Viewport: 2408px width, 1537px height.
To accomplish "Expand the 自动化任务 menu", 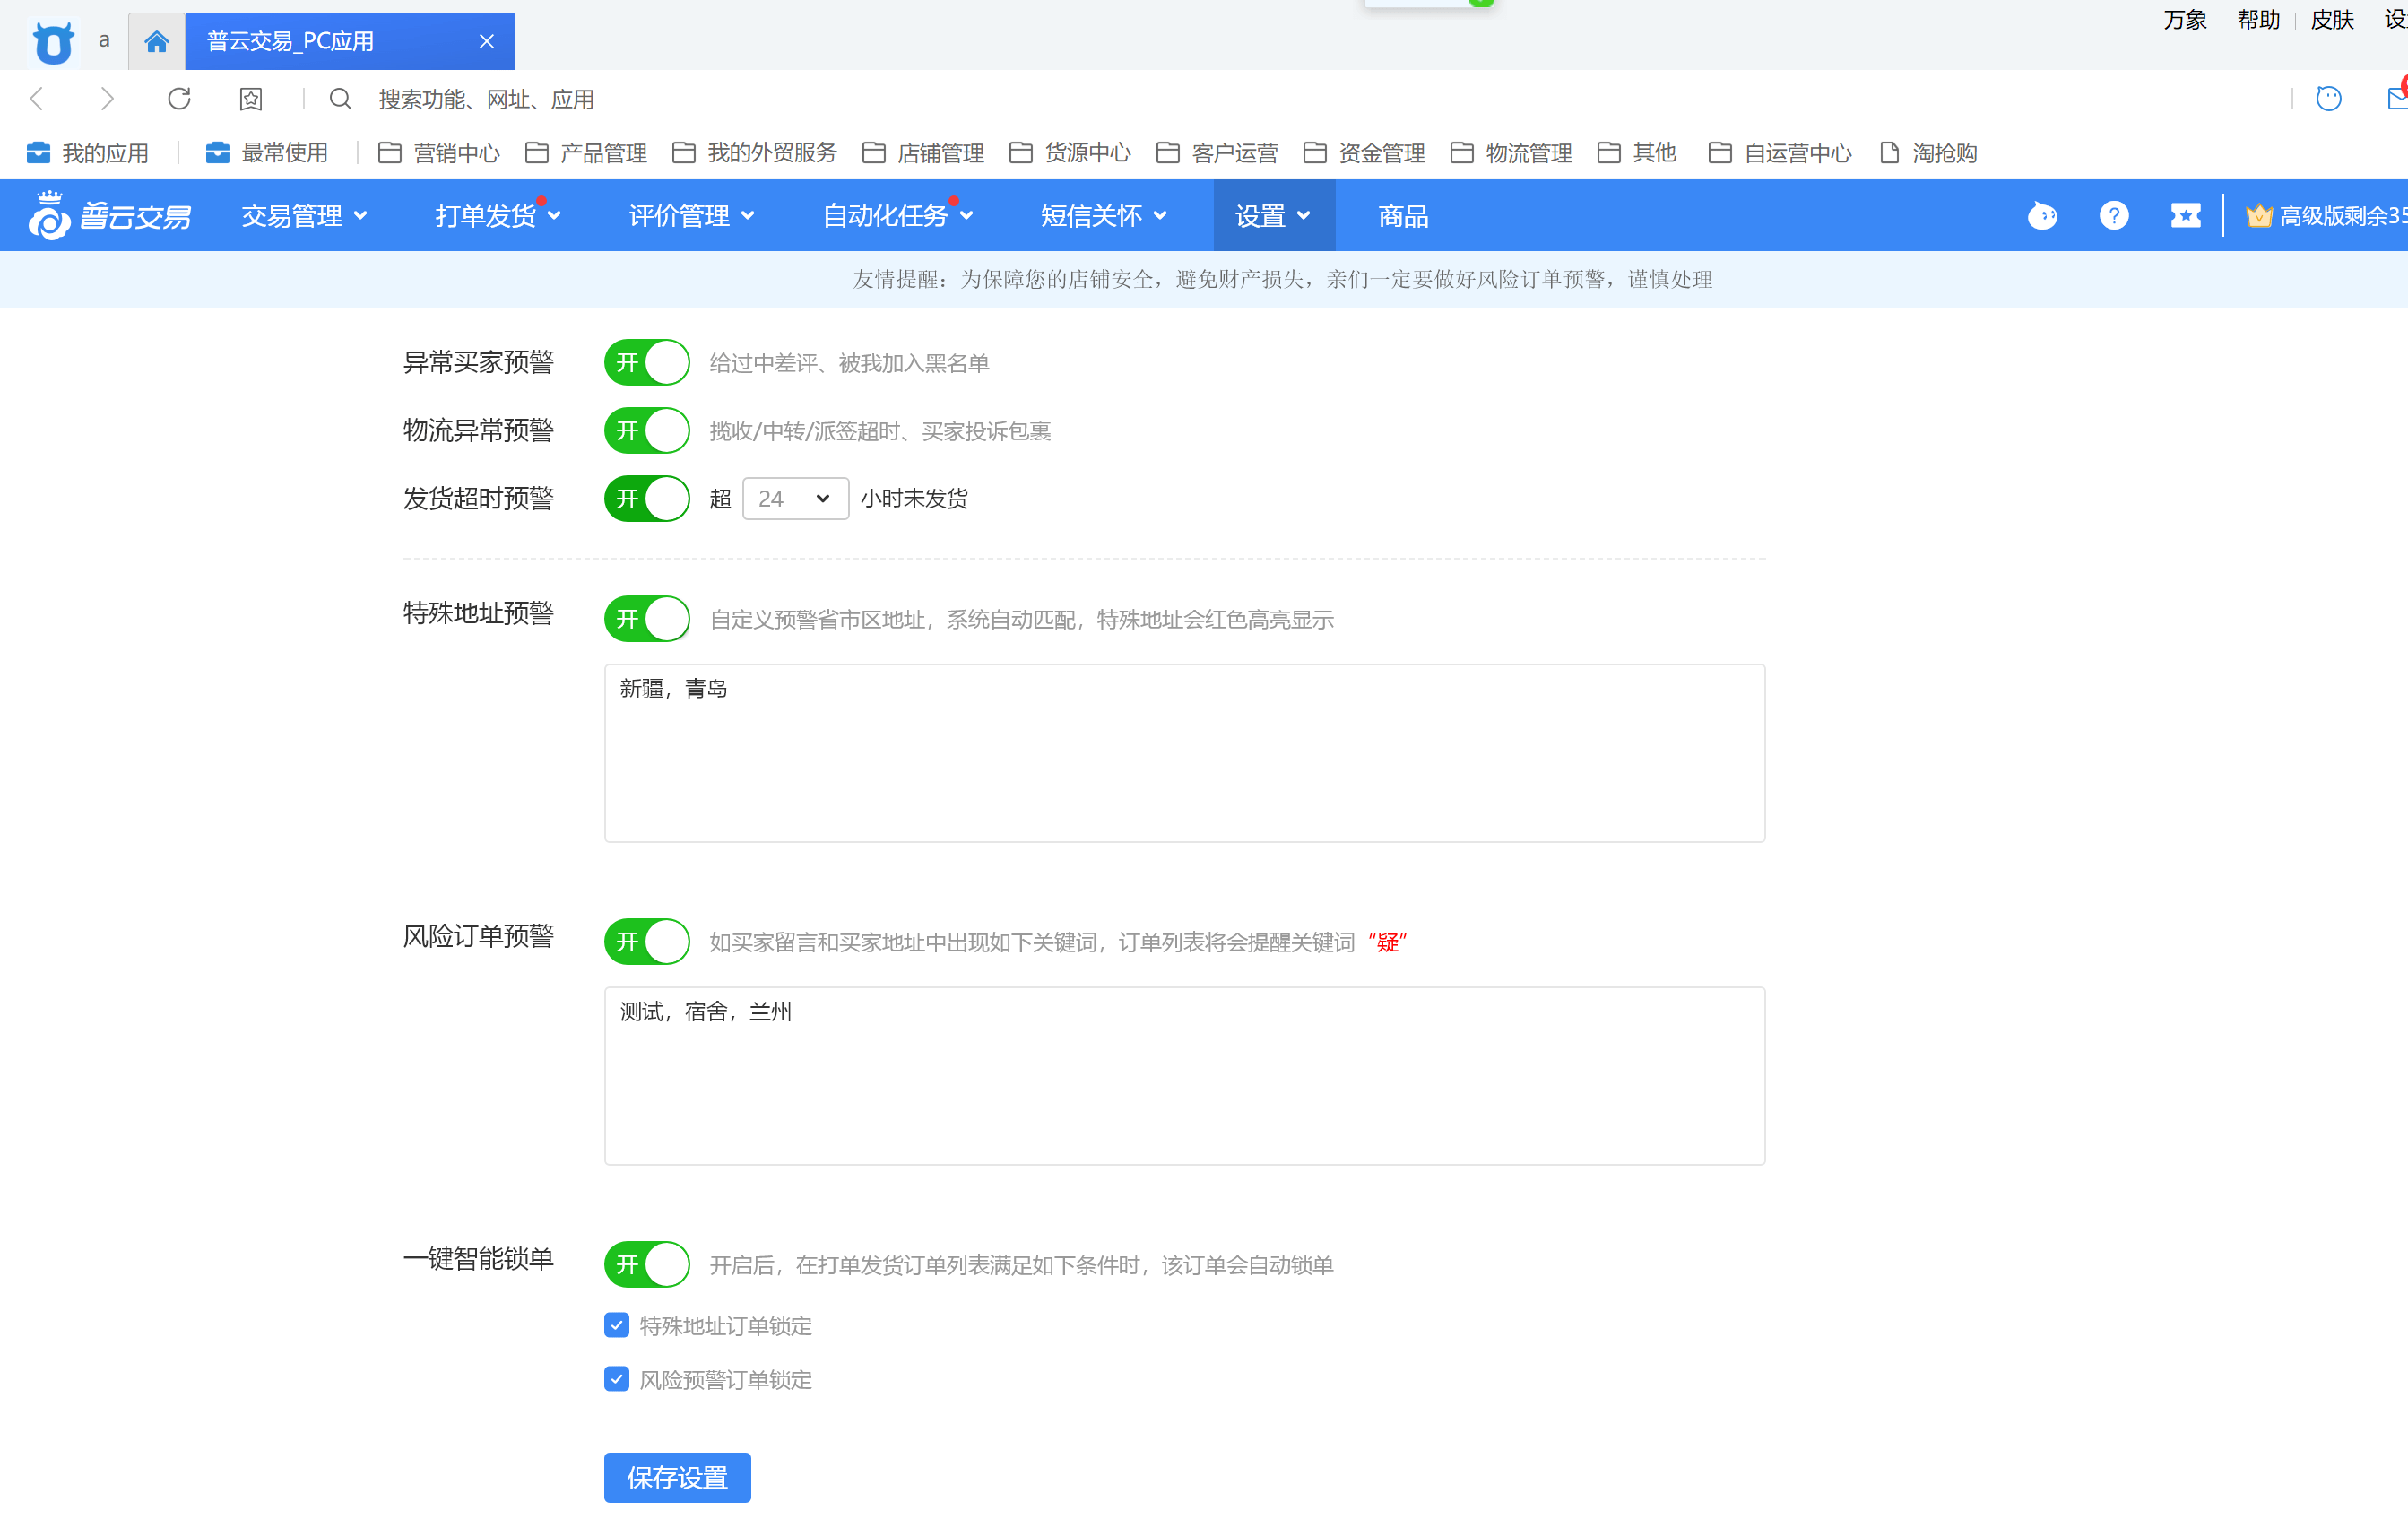I will pos(897,216).
